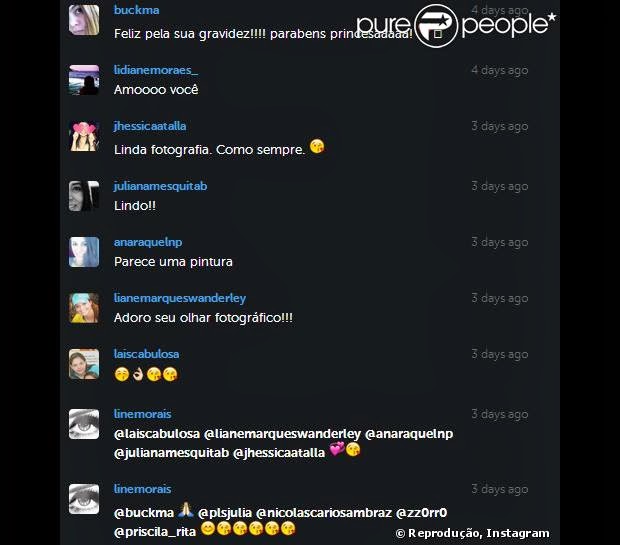Open jhessicaatalla's avatar with pink hearts
This screenshot has width=620, height=545.
tap(84, 136)
